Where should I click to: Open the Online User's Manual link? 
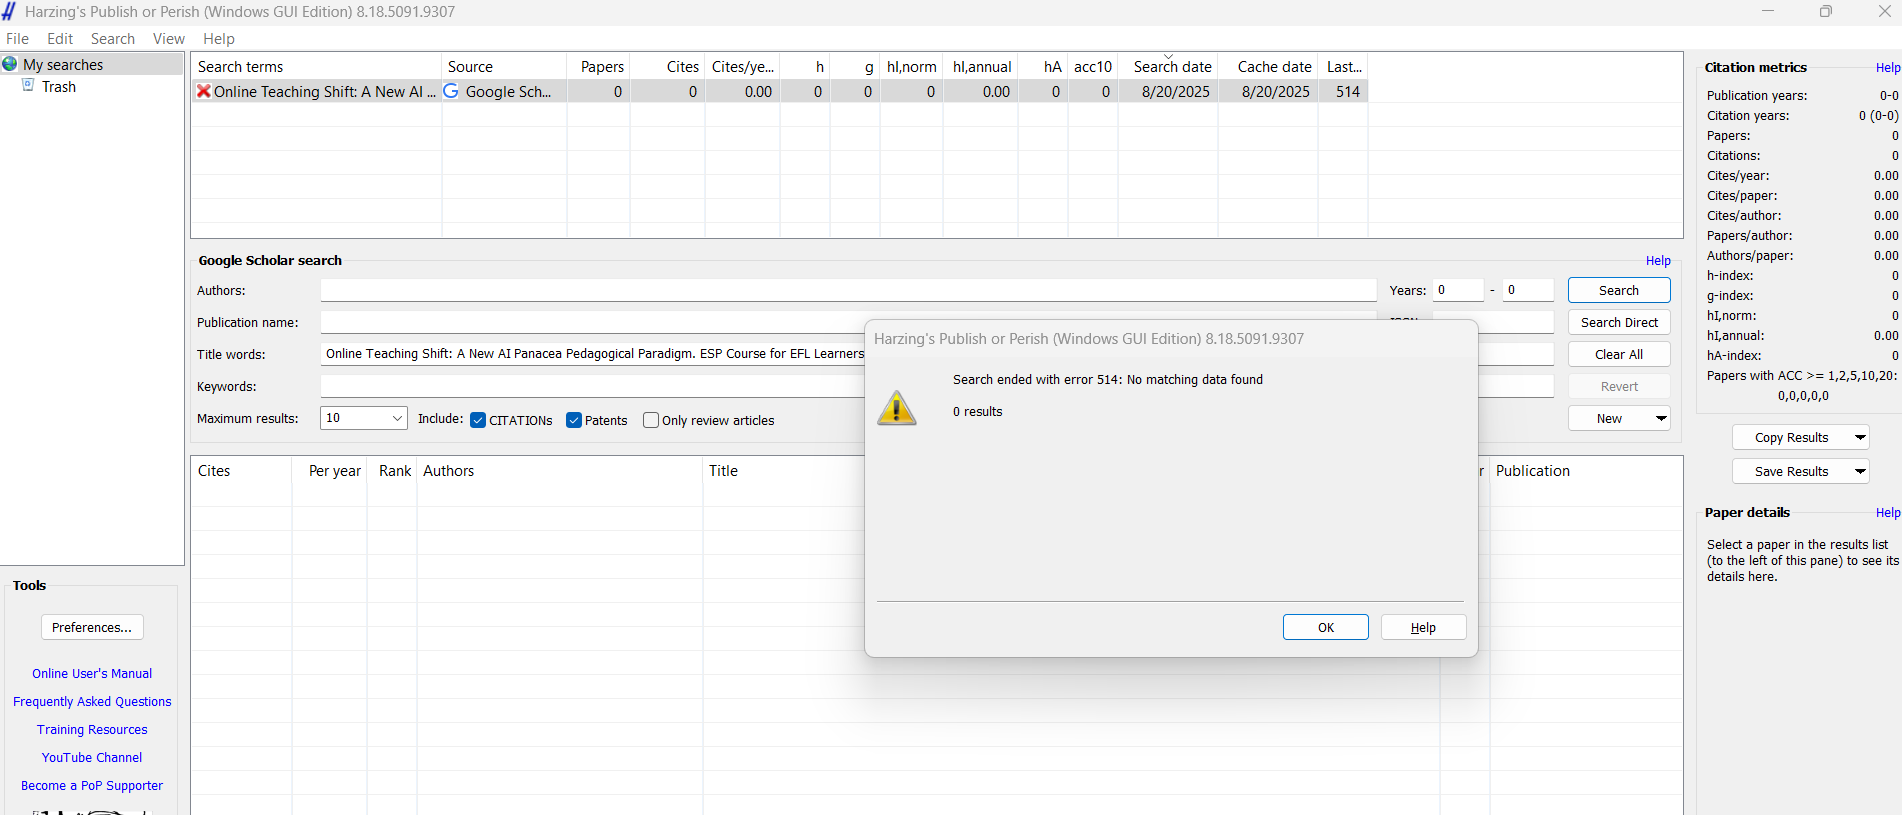tap(92, 674)
